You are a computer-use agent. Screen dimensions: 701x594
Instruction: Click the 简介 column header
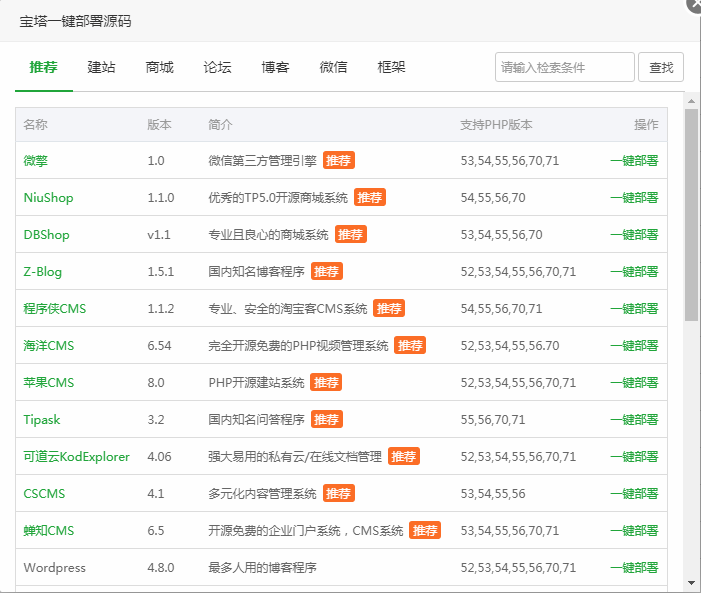pos(220,125)
